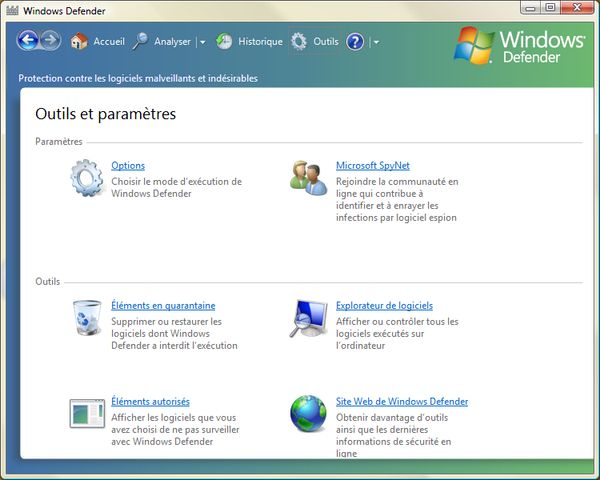This screenshot has width=600, height=480.
Task: Click the recycle bin quarantine icon
Action: pyautogui.click(x=87, y=317)
